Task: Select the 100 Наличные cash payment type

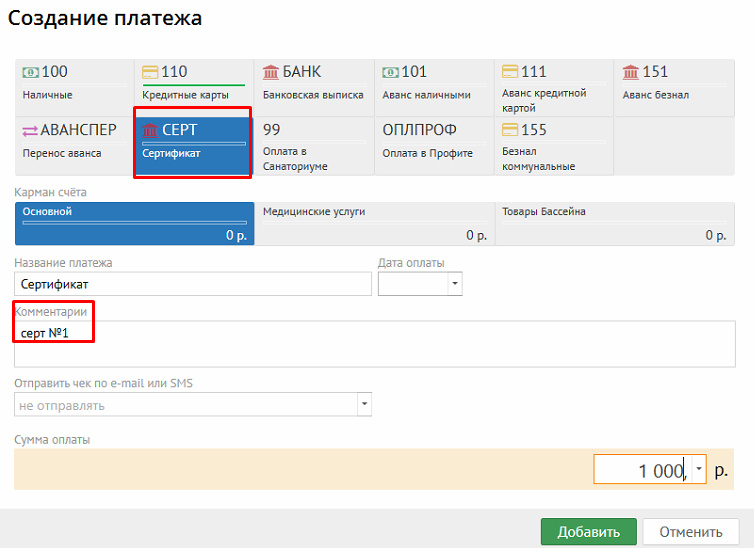Action: point(74,83)
